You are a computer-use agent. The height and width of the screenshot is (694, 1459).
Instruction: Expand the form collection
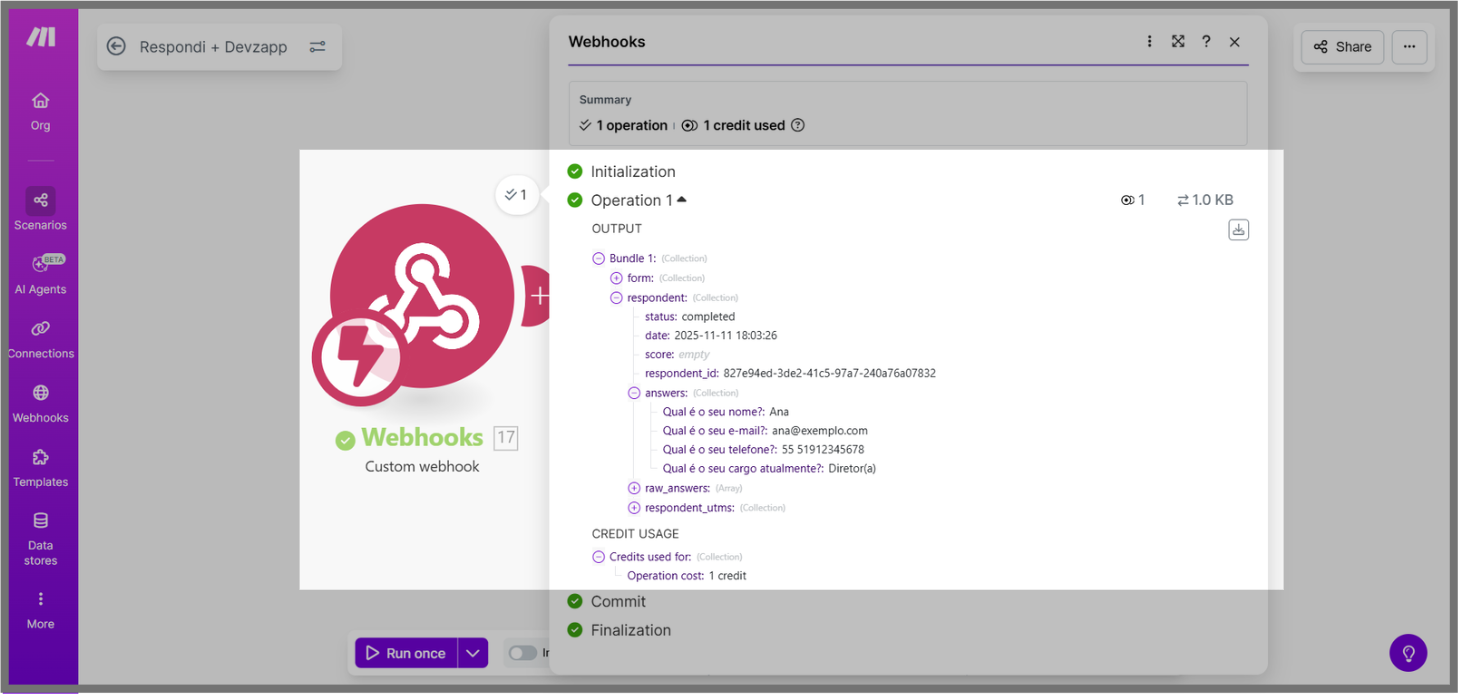(616, 278)
